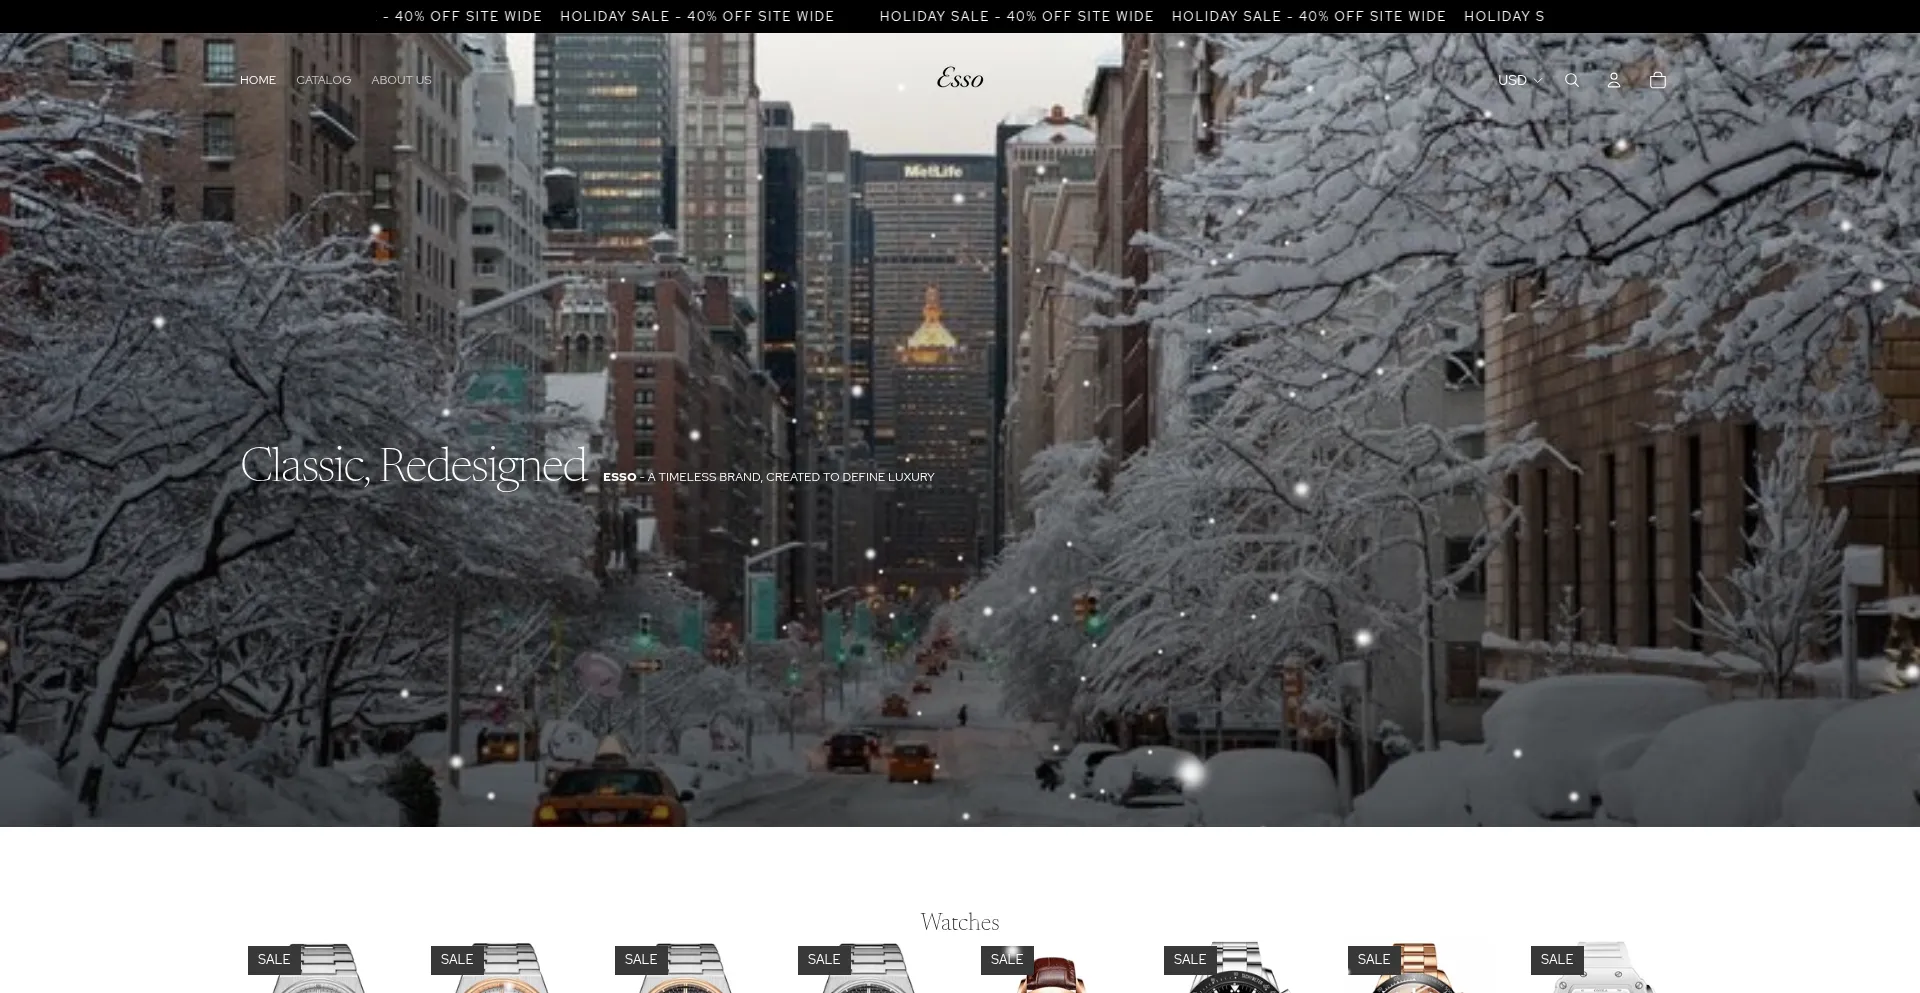Open the CATALOG menu item
Image resolution: width=1920 pixels, height=993 pixels.
click(x=324, y=80)
